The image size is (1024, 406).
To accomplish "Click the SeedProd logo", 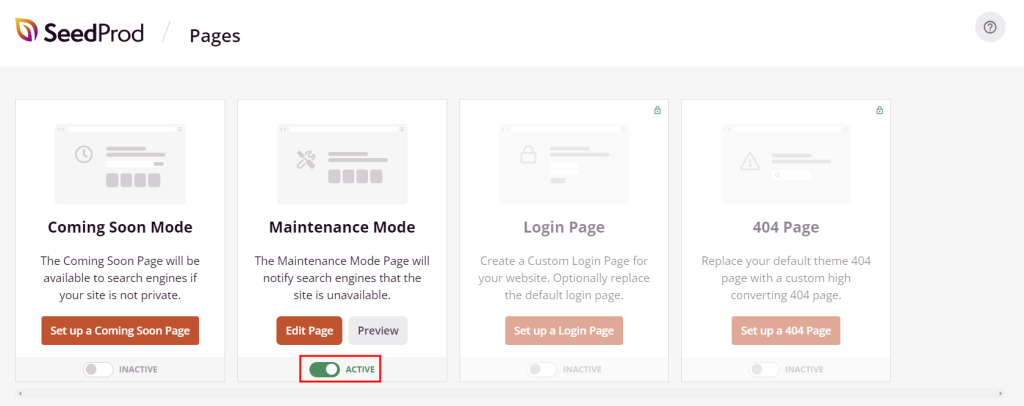I will [79, 33].
